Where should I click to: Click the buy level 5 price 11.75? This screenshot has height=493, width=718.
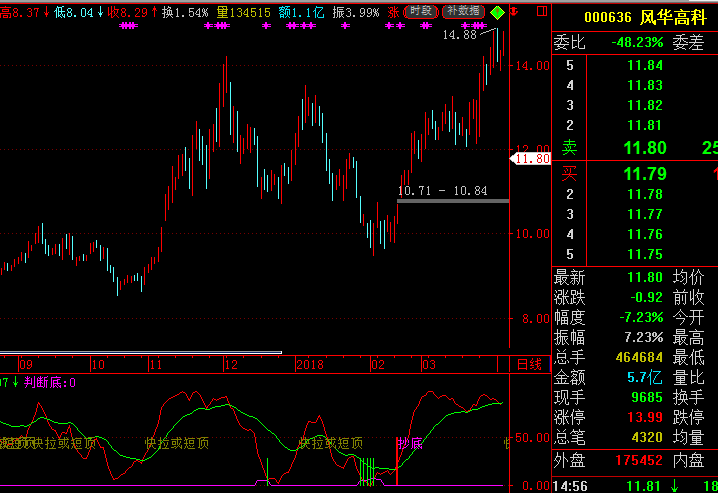pos(645,255)
